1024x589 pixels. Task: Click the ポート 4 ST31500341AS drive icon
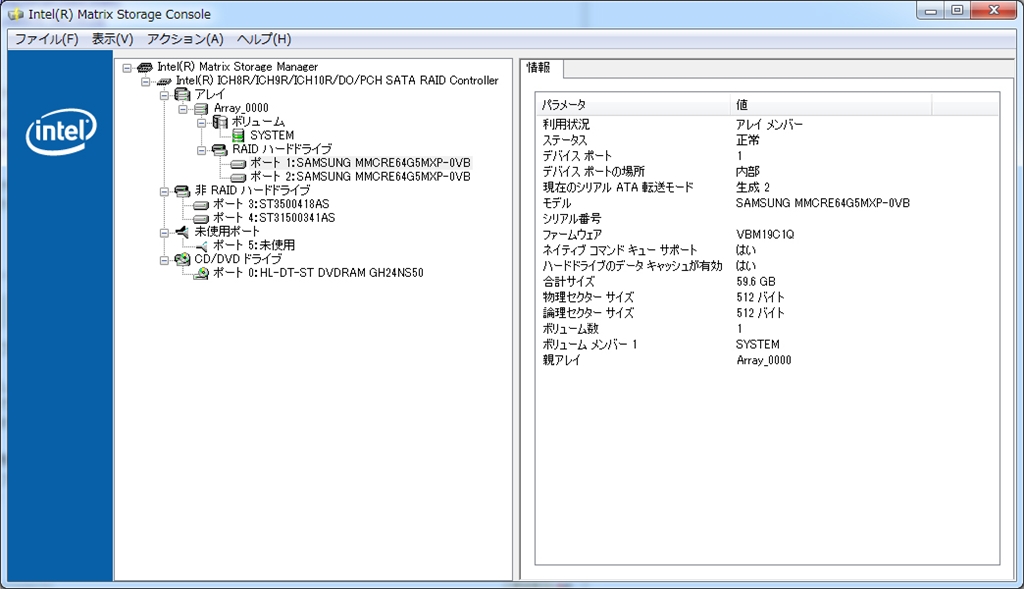click(x=201, y=218)
